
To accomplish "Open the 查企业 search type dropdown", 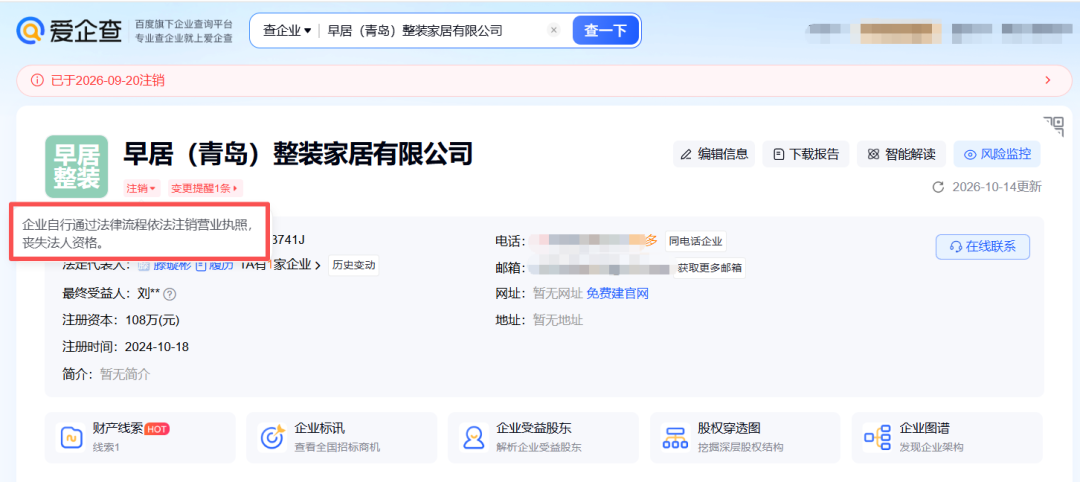I will 287,30.
